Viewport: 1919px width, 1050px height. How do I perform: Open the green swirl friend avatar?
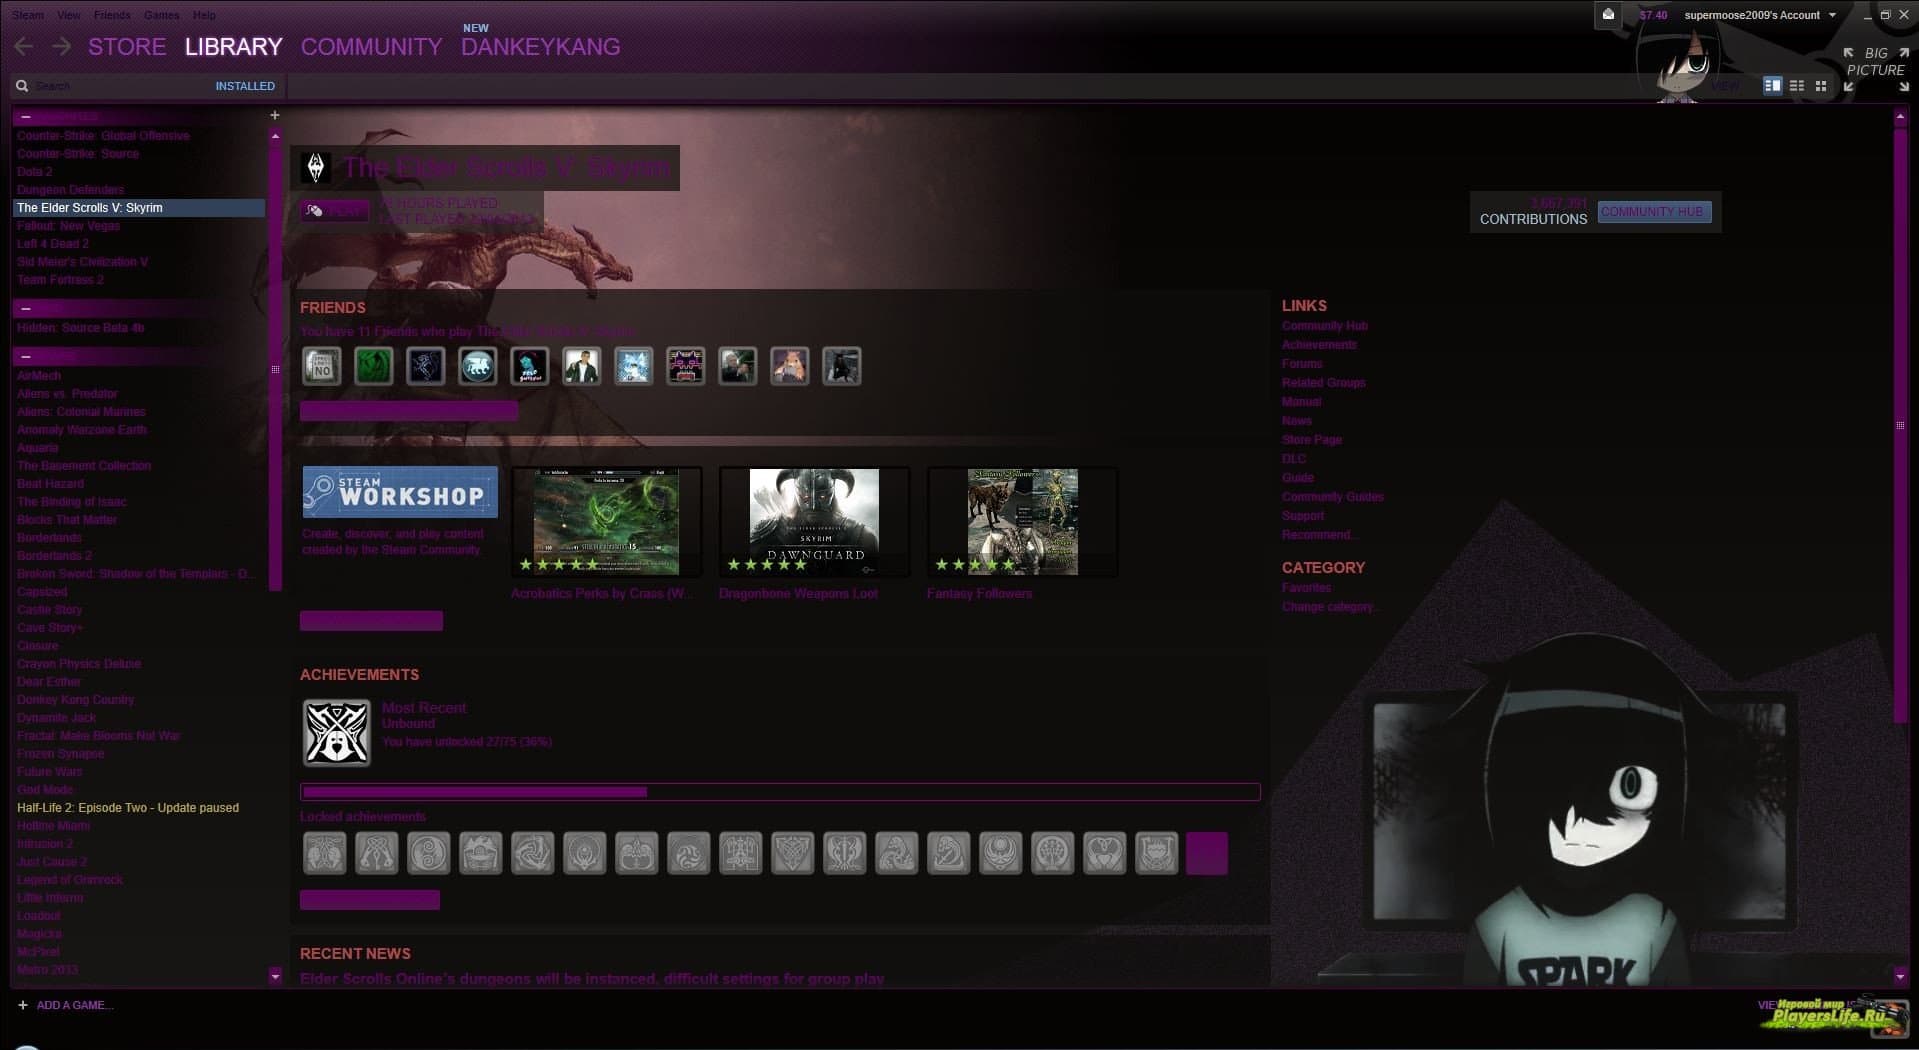point(374,366)
